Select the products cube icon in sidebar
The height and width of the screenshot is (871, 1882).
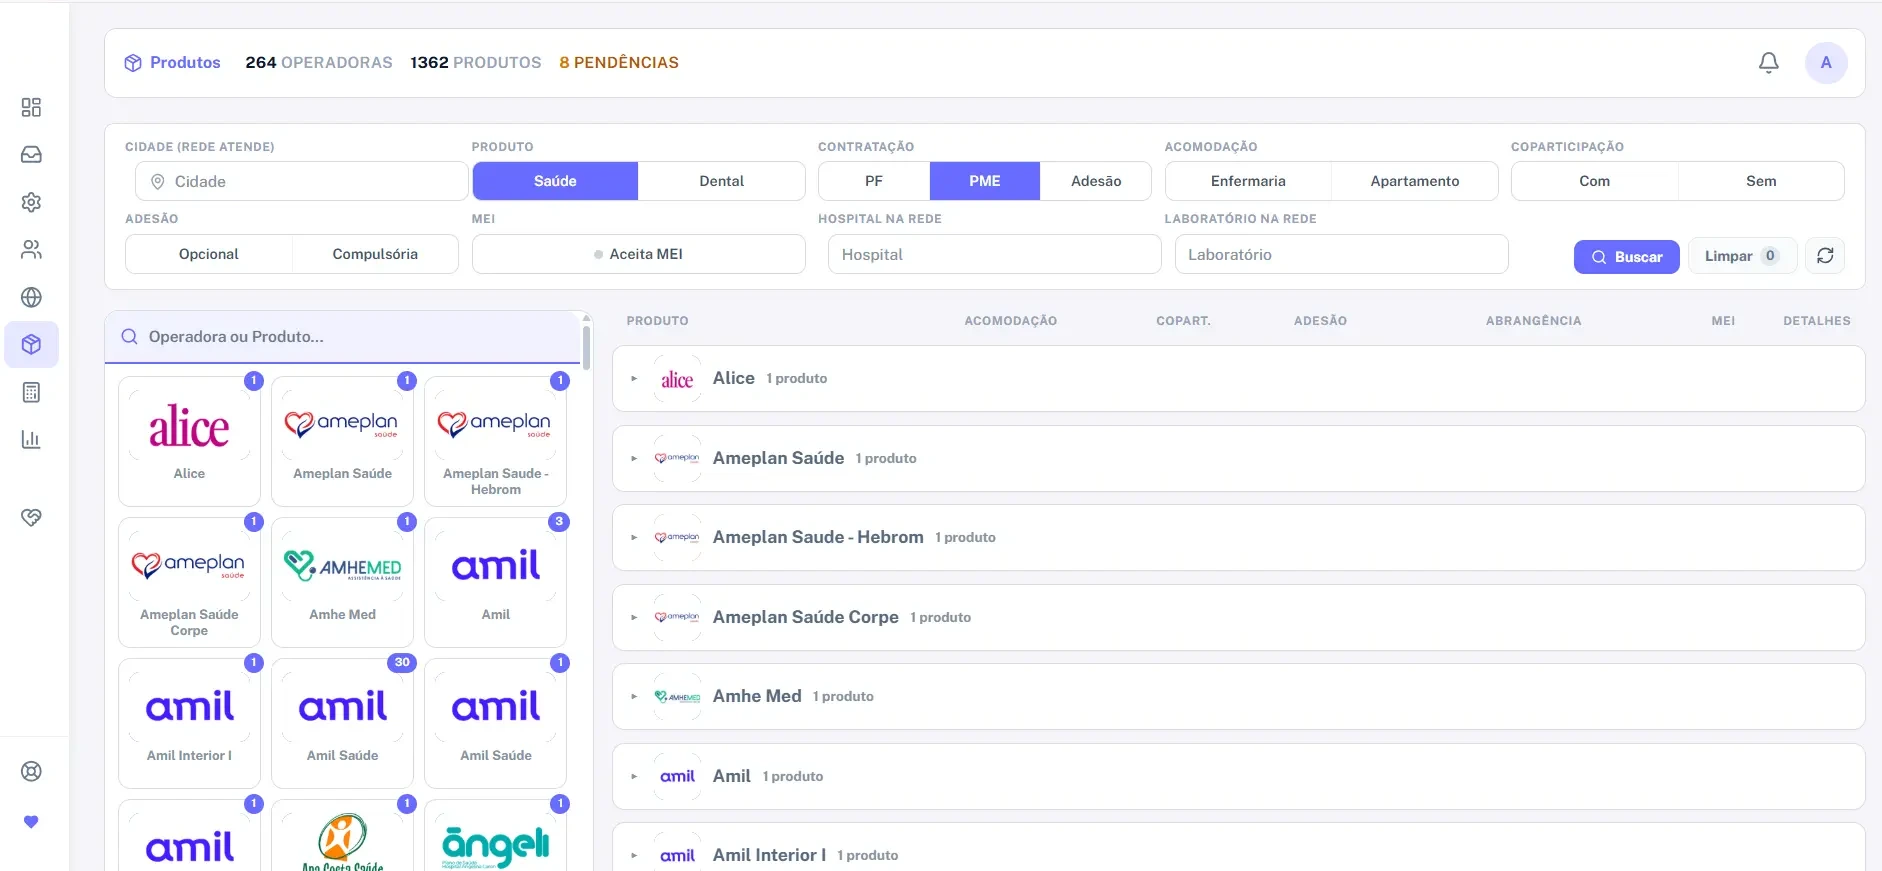(31, 345)
